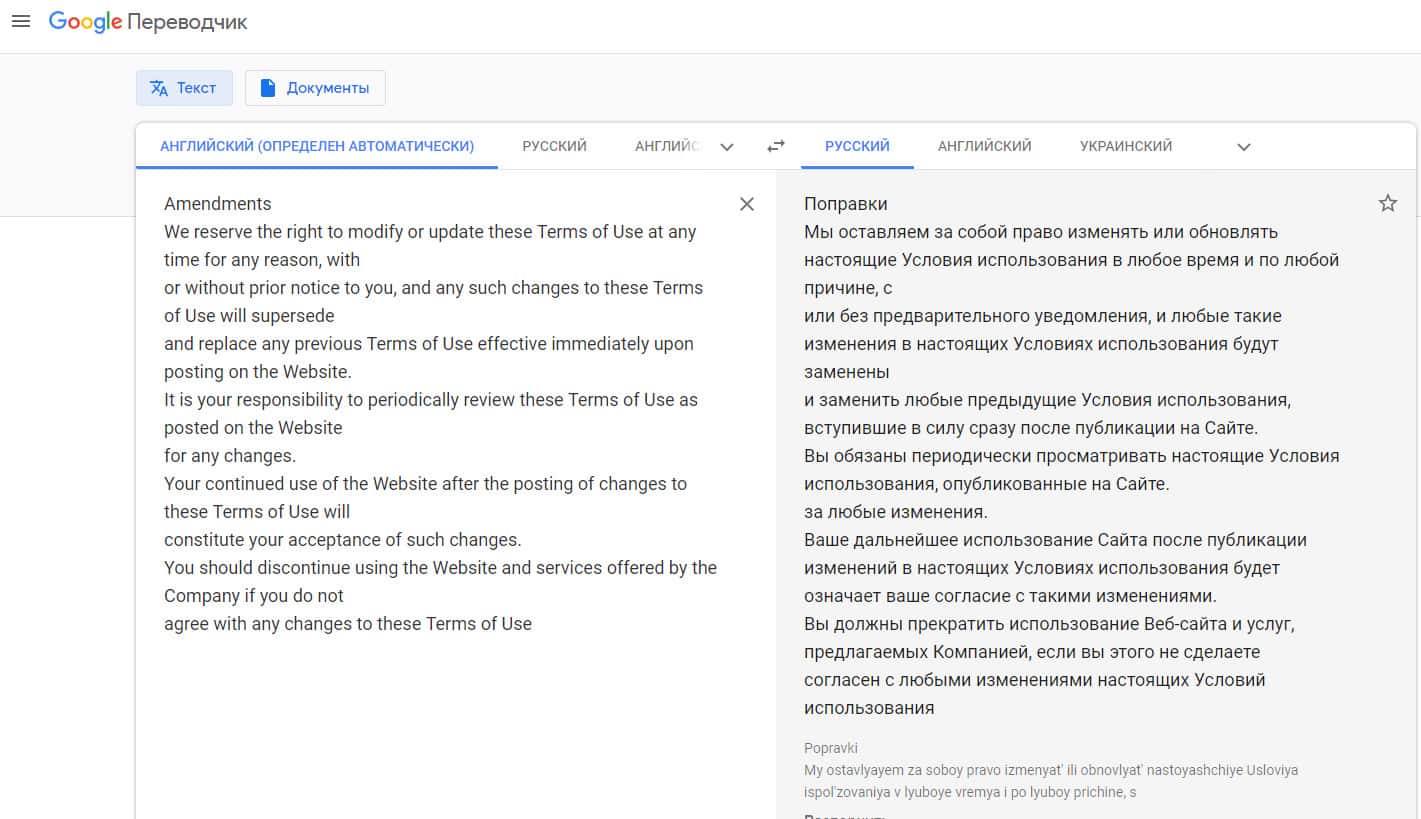Place cursor at 'constitute your acceptance' line

click(x=342, y=540)
